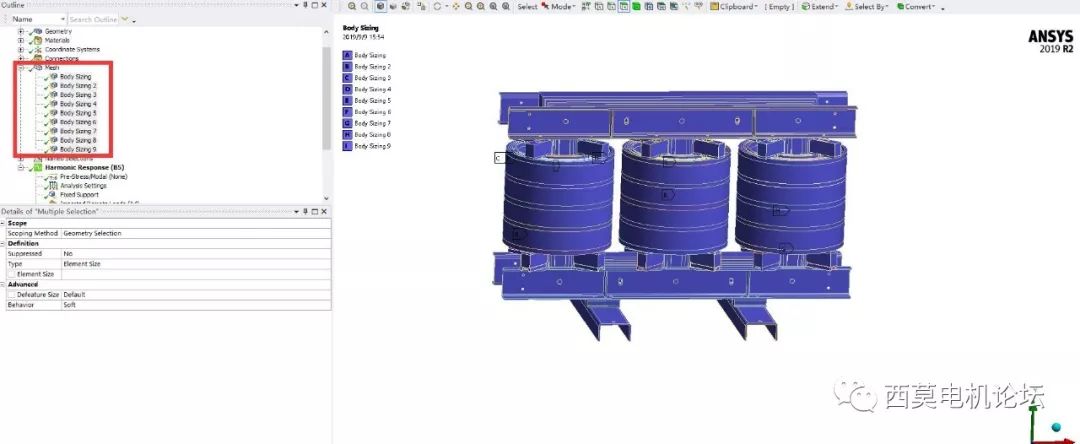This screenshot has width=1080, height=444.
Task: Click legend swatch I Body Sizing 9
Action: [x=347, y=146]
